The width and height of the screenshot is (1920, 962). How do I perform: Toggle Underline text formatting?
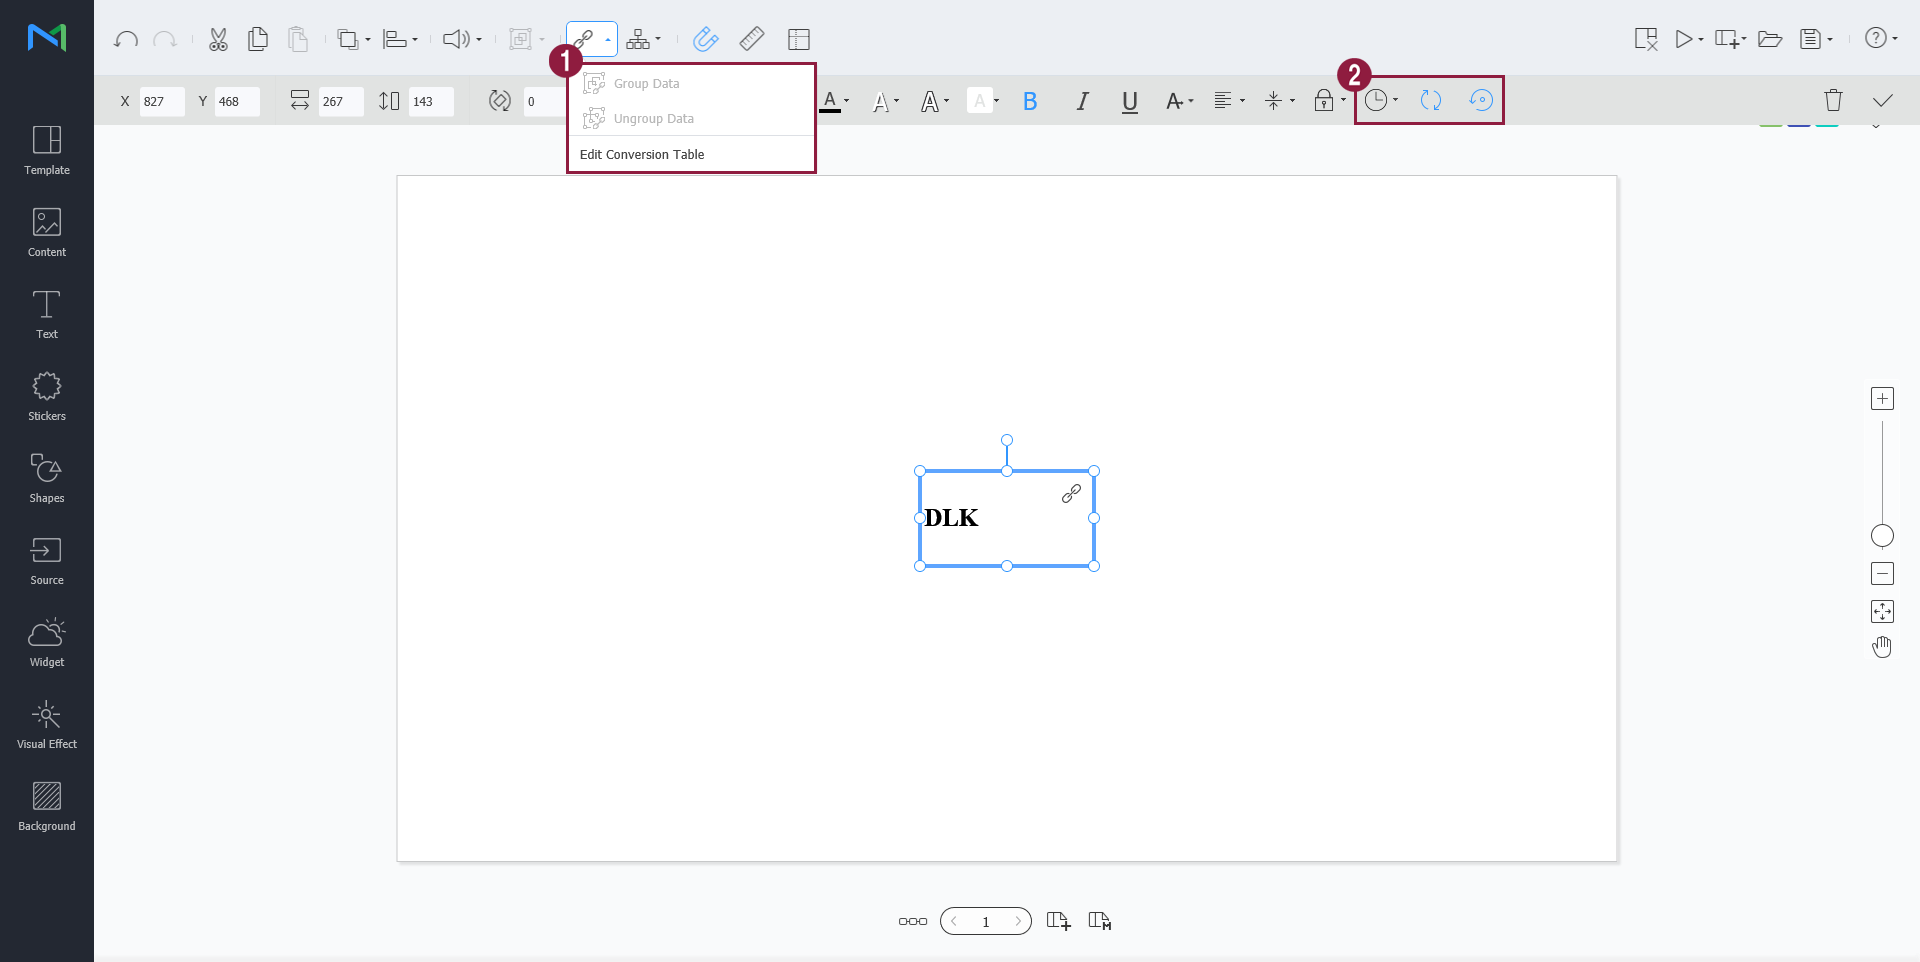pyautogui.click(x=1130, y=101)
